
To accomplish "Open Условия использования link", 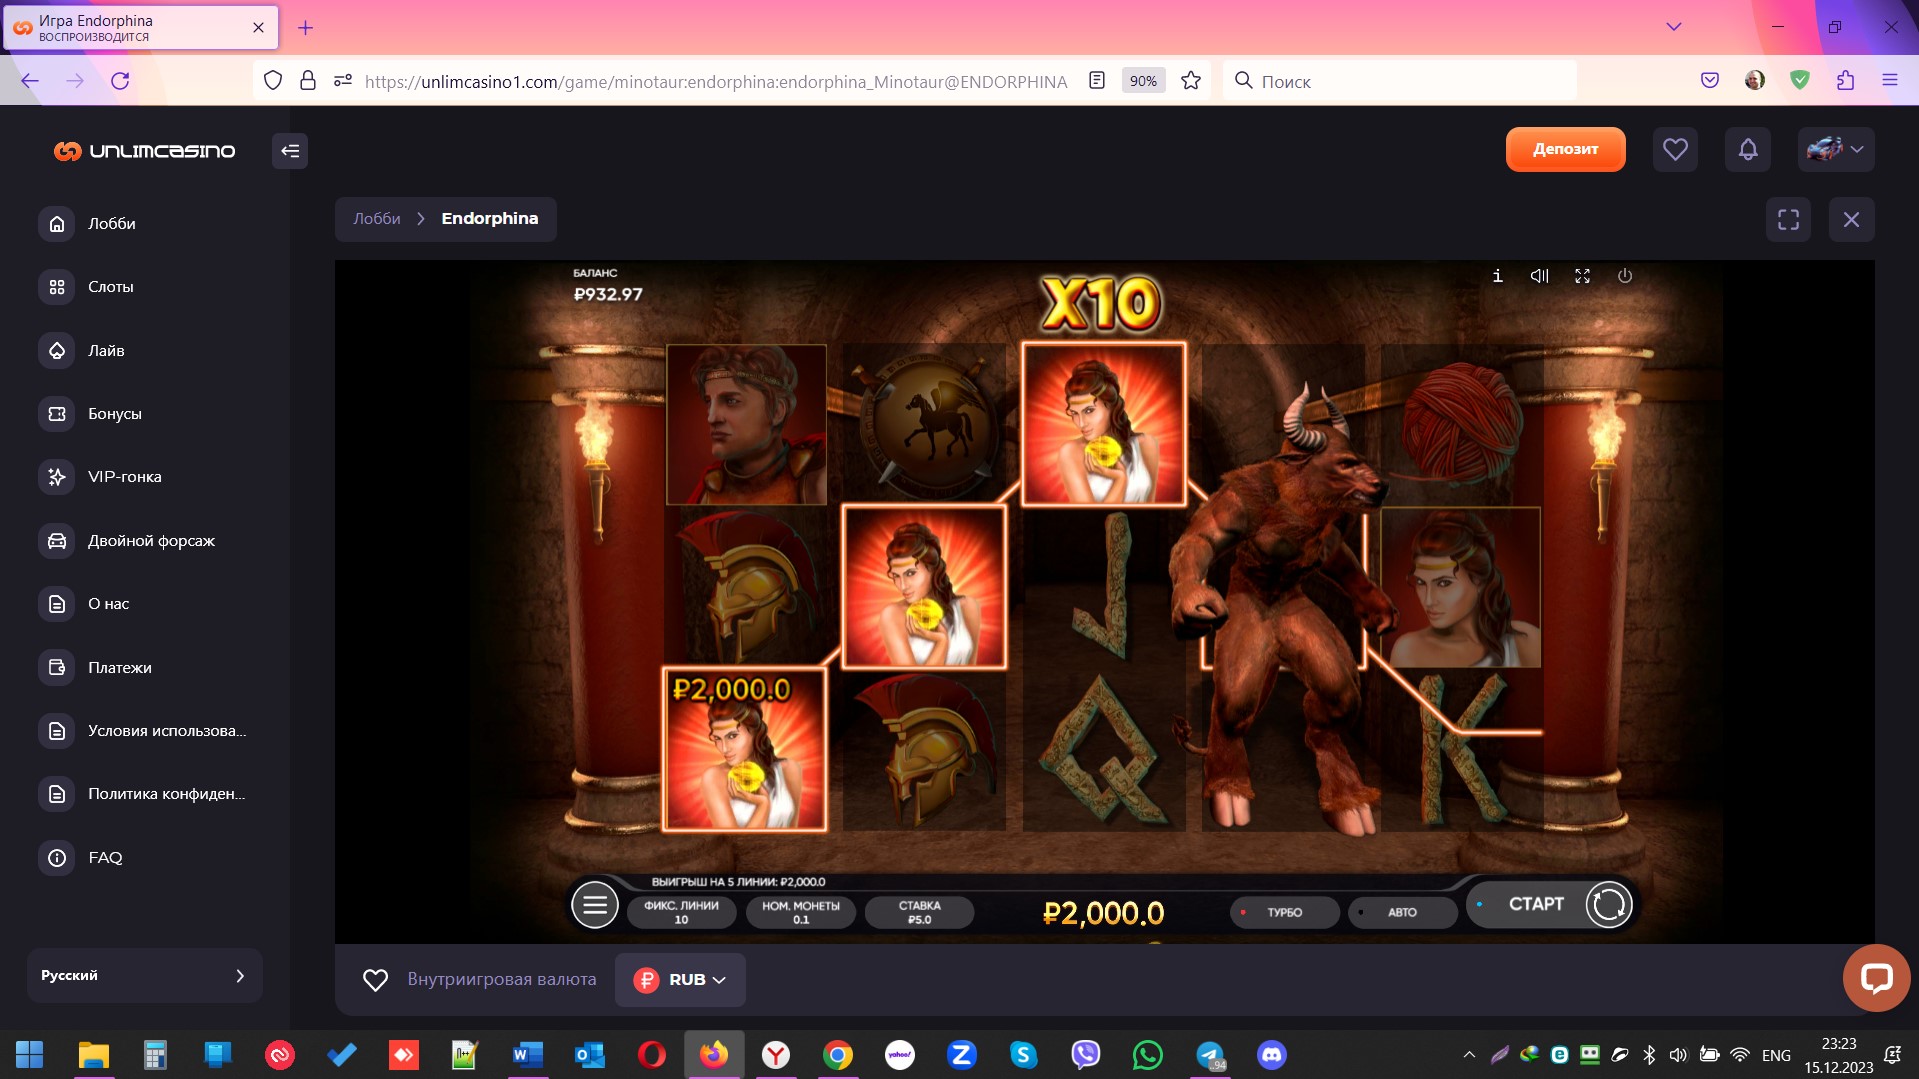I will click(166, 731).
